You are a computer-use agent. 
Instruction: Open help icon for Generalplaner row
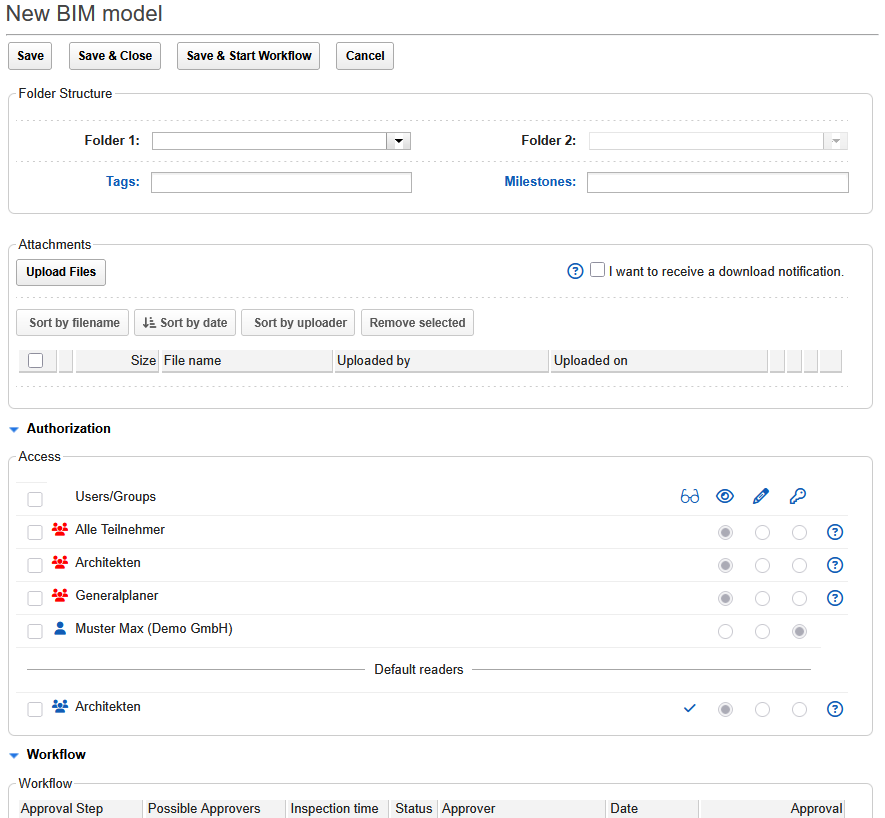(835, 598)
